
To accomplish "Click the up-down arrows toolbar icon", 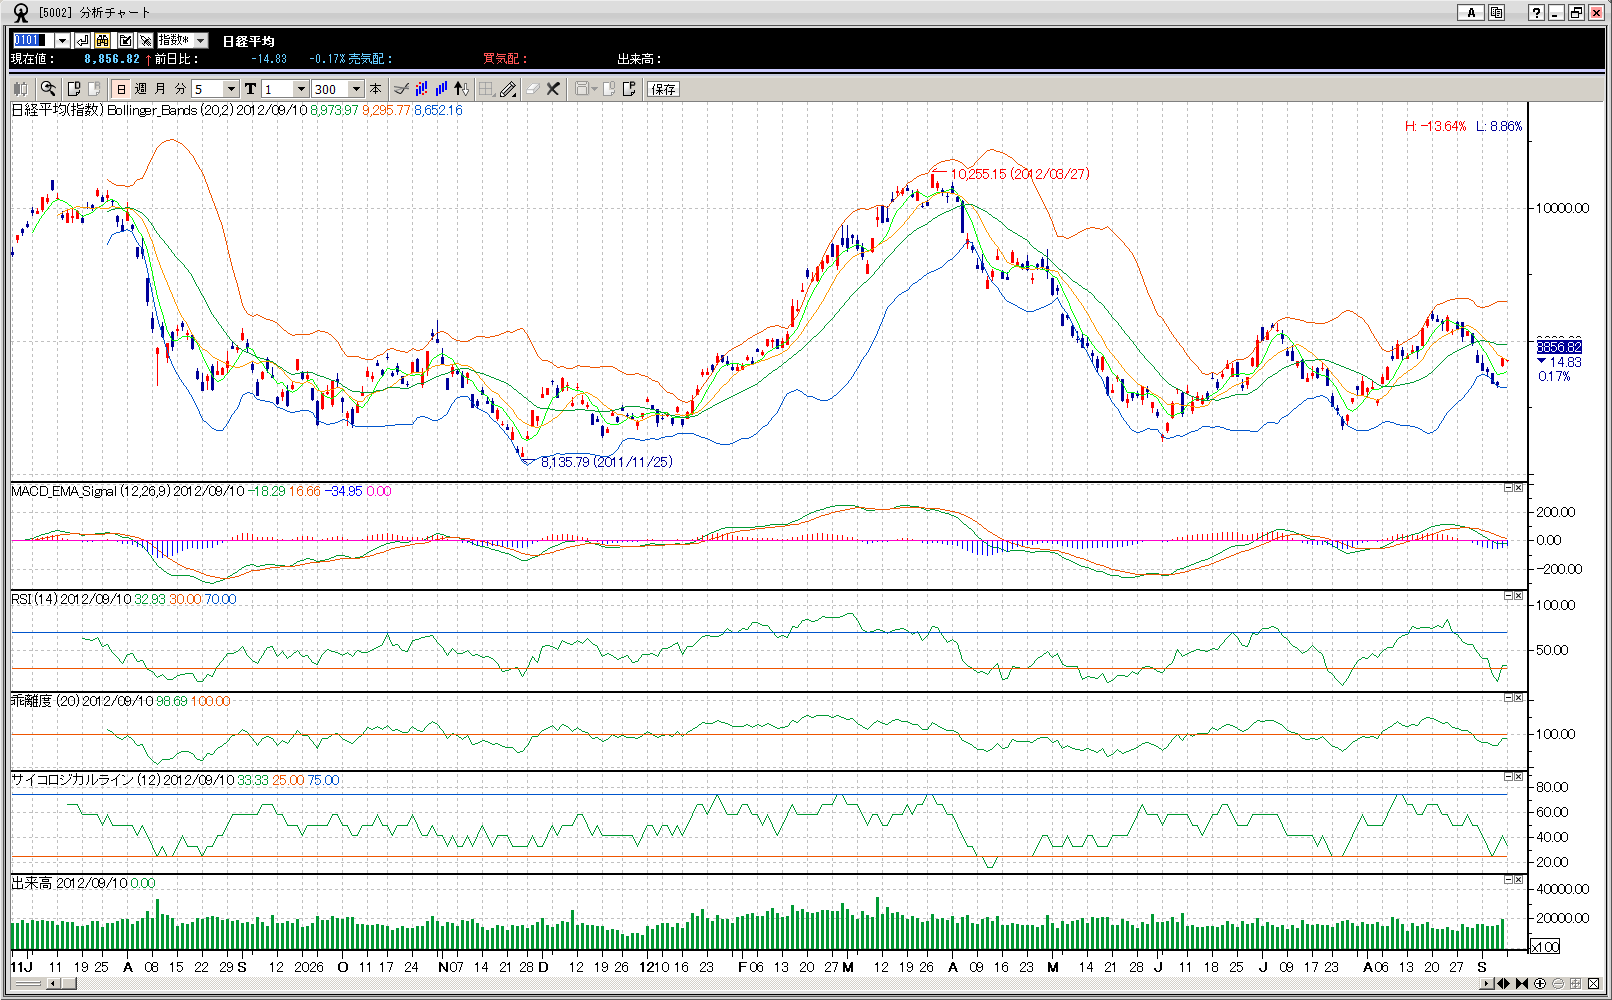I will point(461,89).
